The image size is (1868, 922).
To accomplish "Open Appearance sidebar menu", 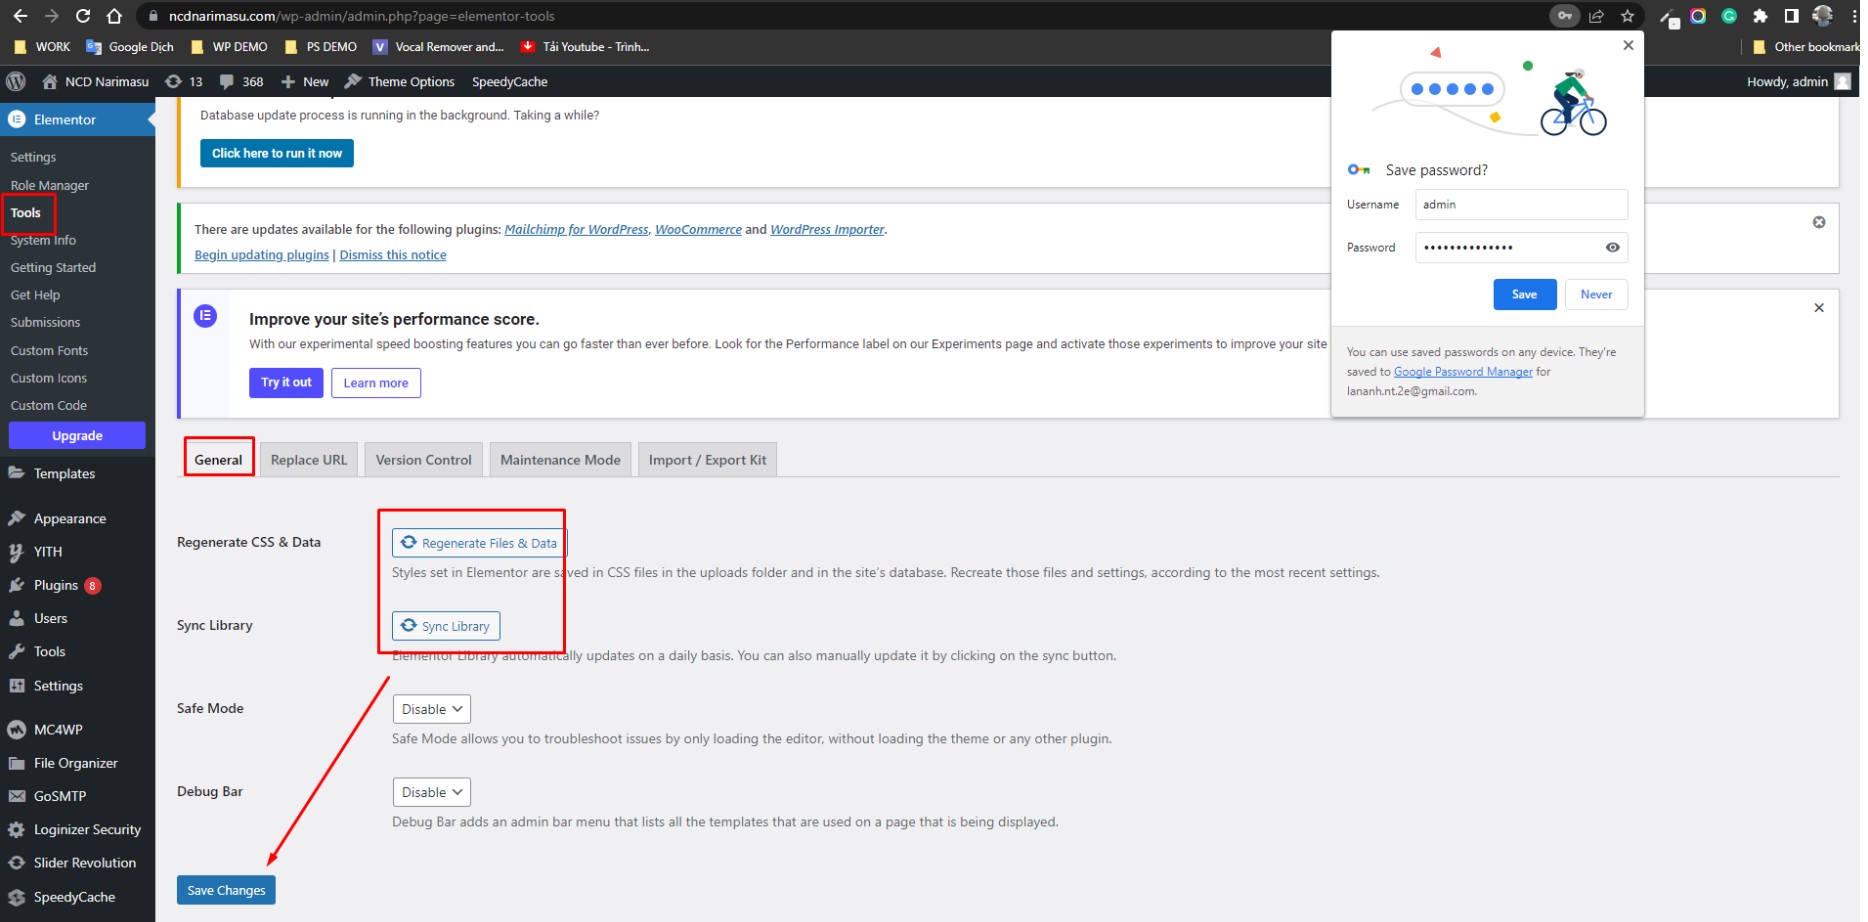I will (x=78, y=518).
